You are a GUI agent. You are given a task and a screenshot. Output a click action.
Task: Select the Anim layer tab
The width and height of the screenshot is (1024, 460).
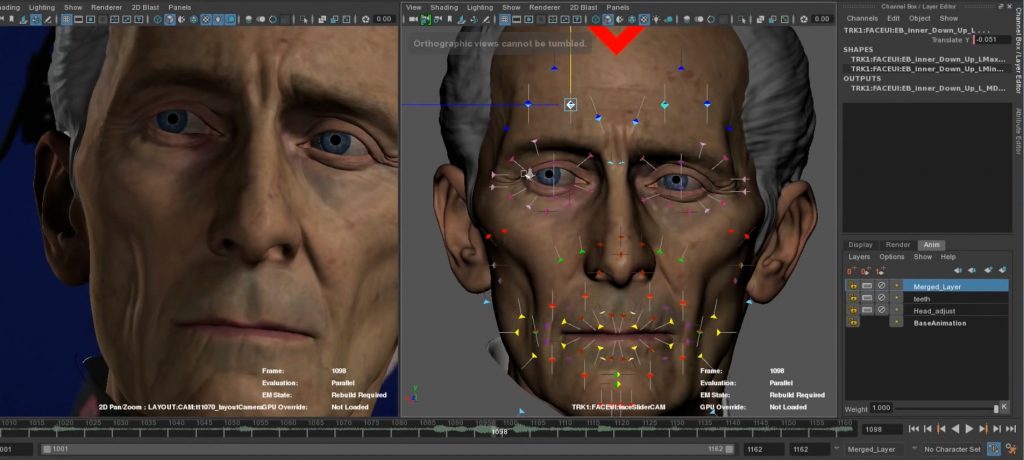pyautogui.click(x=931, y=245)
